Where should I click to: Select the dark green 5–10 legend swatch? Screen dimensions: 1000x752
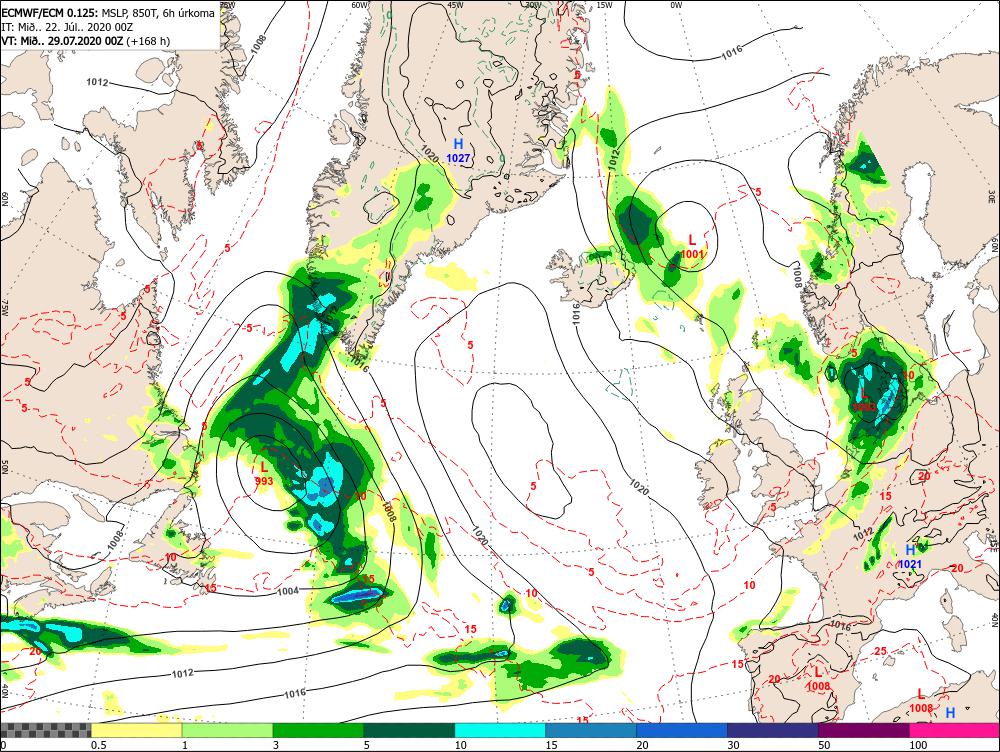(409, 730)
